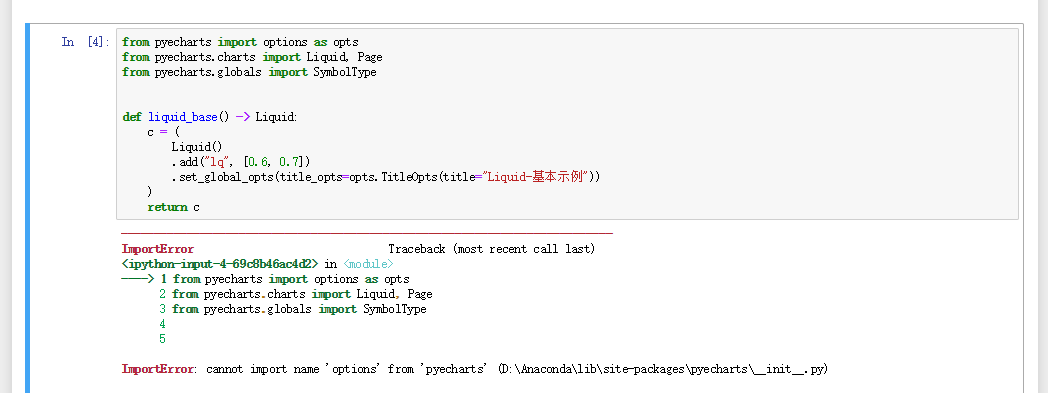Click '<ipython-input-4-69c8b46ac4d2>' in traceback
1048x393 pixels.
point(221,264)
